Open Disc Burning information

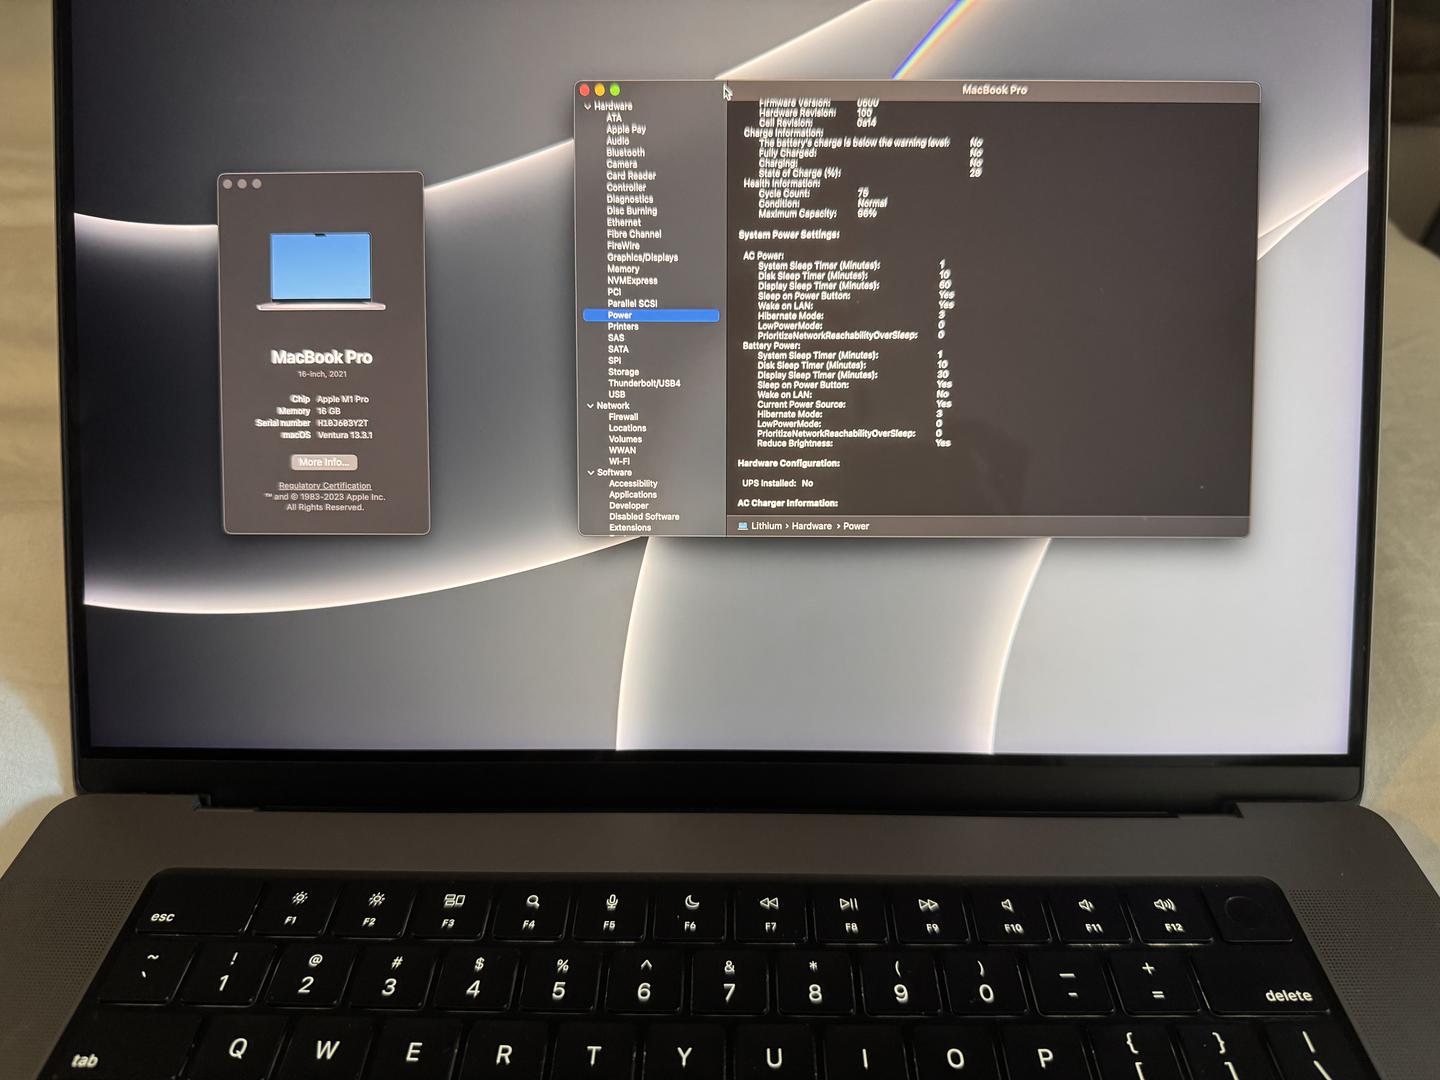point(632,211)
